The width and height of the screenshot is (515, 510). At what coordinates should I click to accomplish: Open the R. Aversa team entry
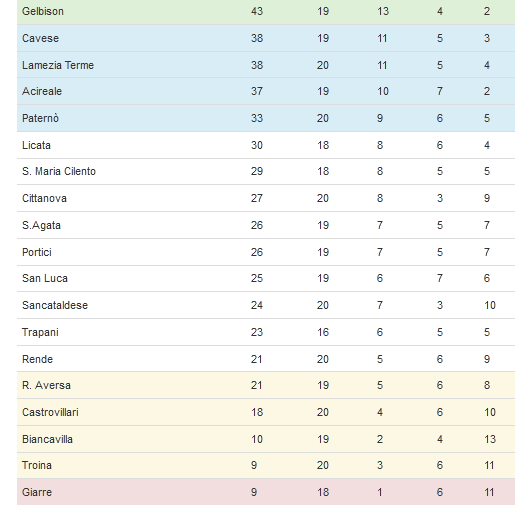point(46,385)
